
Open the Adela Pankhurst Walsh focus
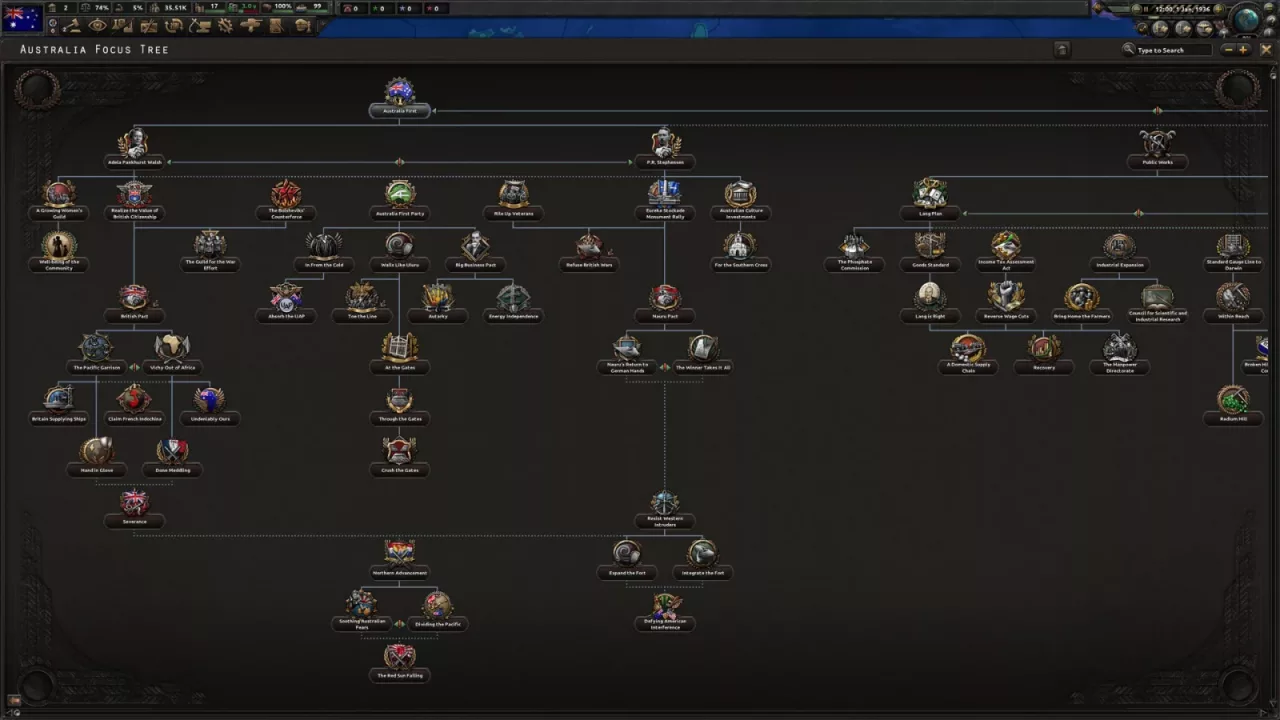tap(134, 148)
